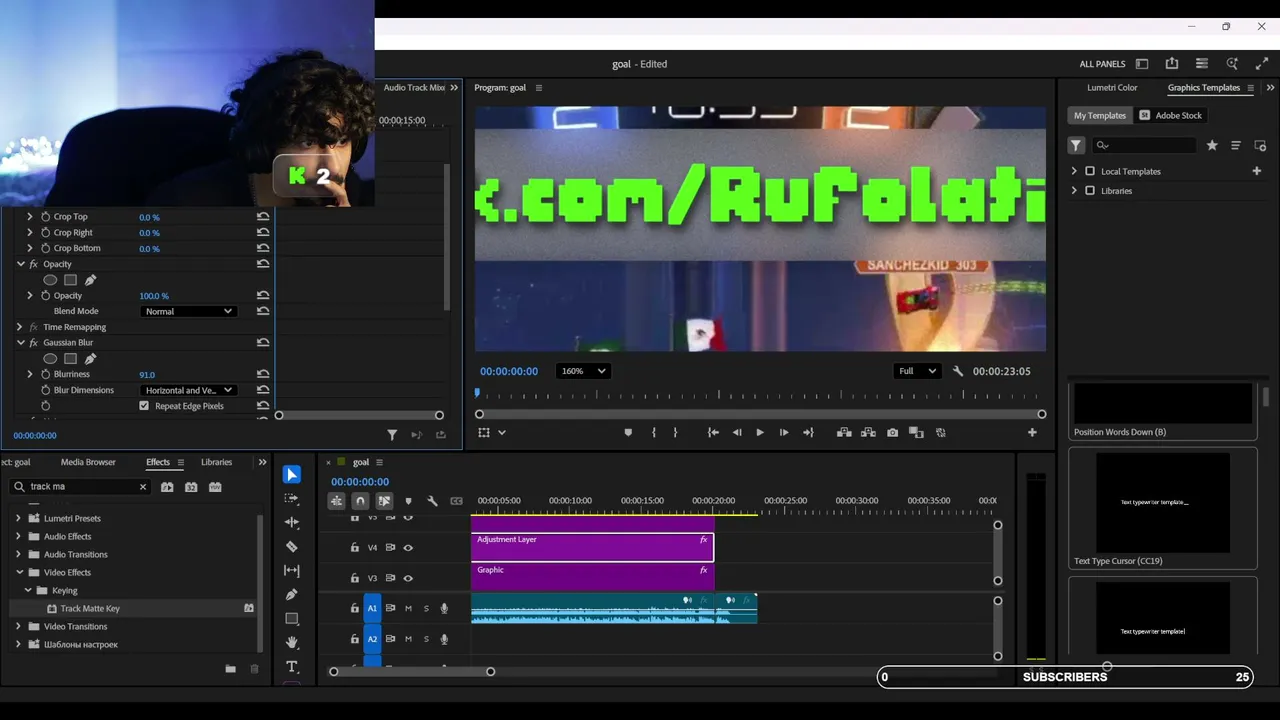Solo audio track A2
1280x720 pixels.
(x=426, y=639)
